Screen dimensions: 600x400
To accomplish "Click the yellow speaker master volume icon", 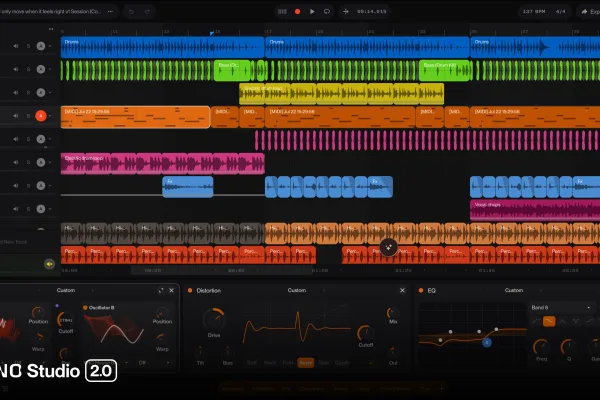I will [49, 264].
